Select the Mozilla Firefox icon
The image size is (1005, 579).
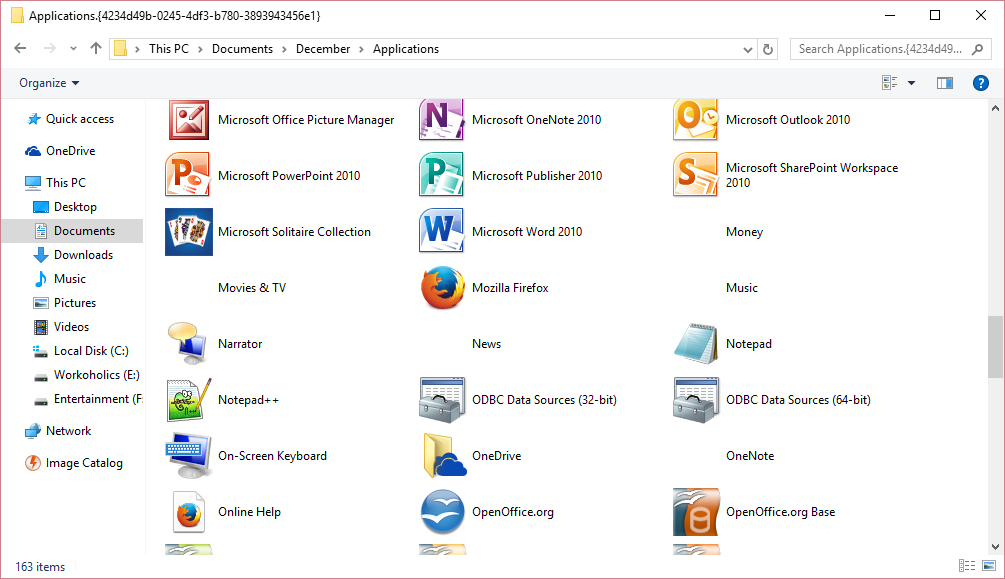[442, 288]
